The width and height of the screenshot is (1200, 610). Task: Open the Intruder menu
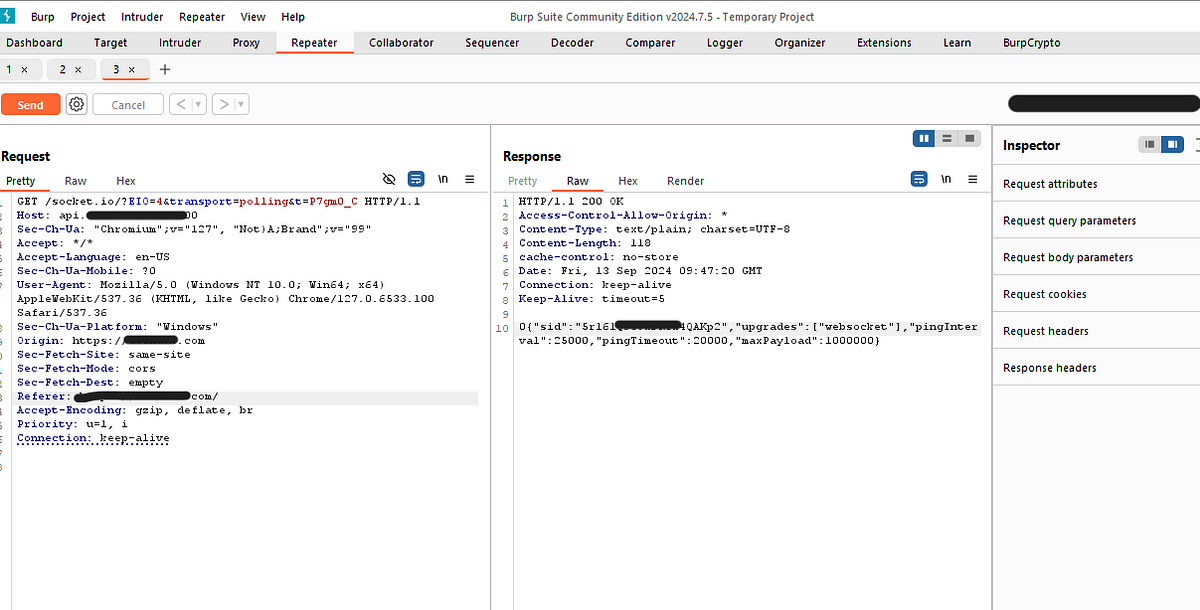[x=142, y=17]
